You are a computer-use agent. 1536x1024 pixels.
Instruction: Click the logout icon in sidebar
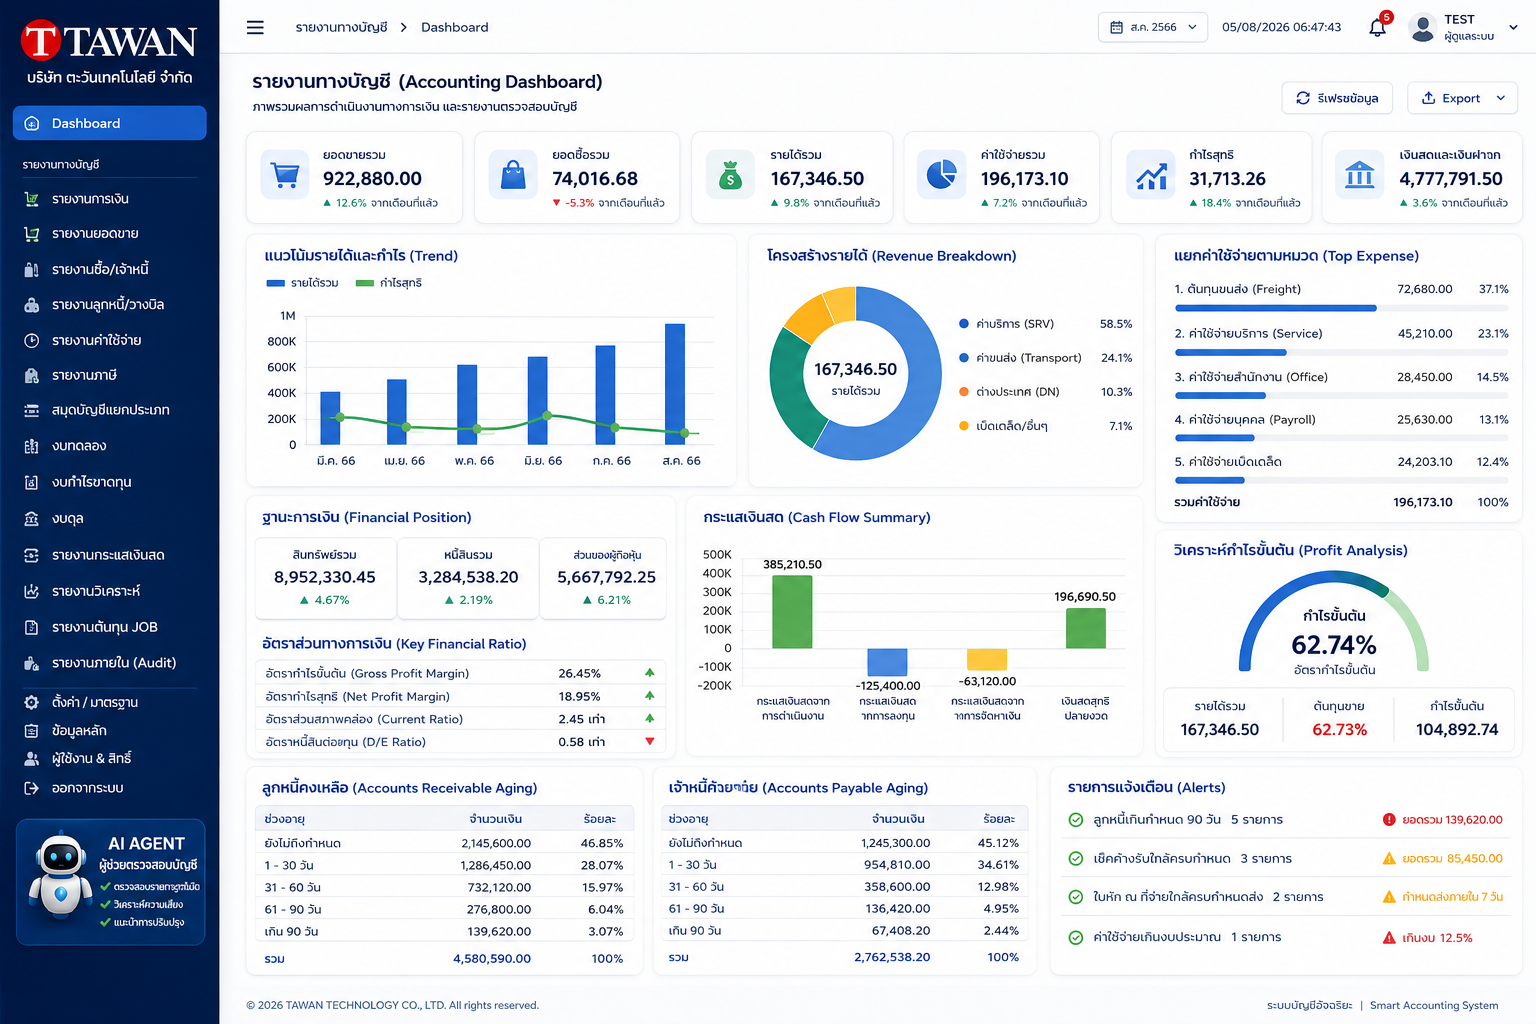(31, 788)
